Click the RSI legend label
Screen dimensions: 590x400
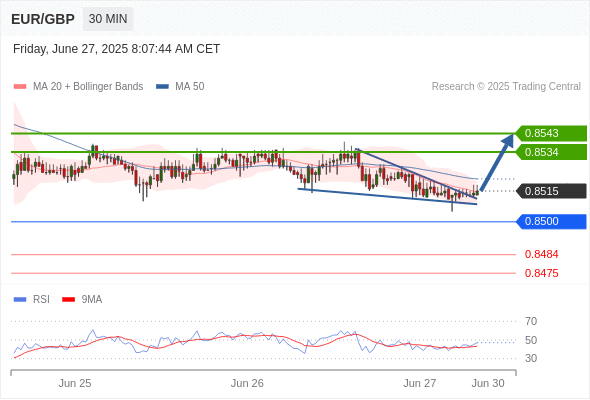point(41,300)
